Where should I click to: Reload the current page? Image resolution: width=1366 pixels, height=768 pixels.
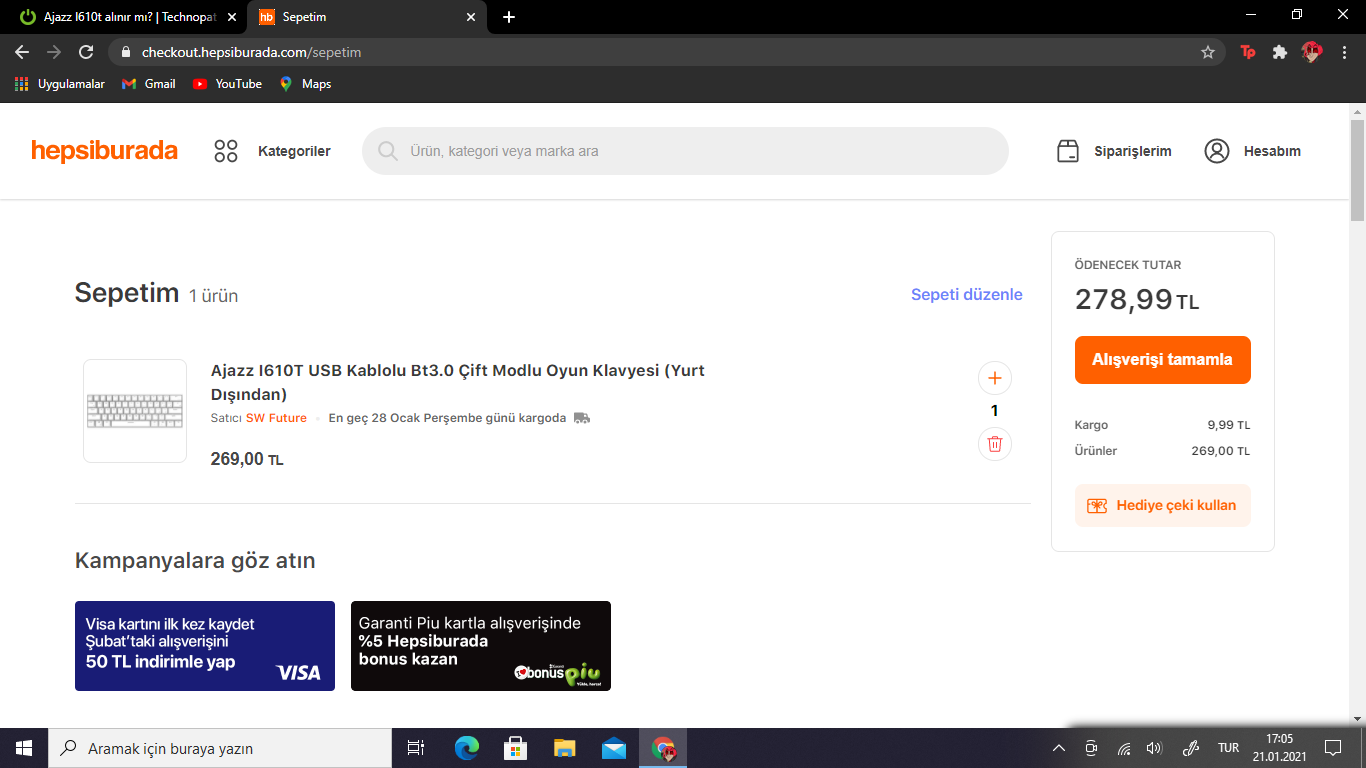[86, 52]
